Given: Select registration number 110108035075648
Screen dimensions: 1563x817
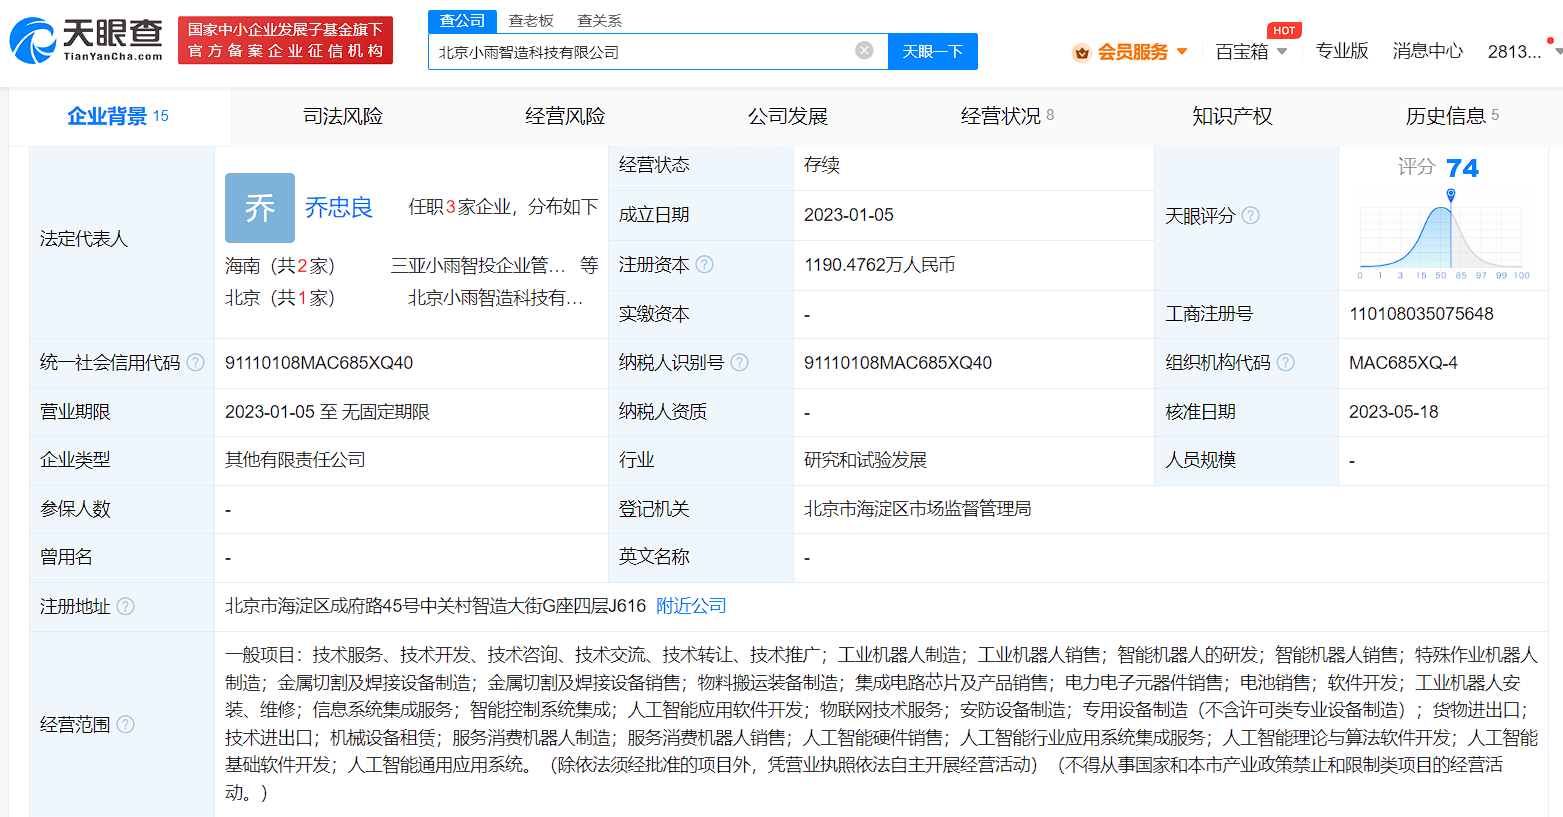Looking at the screenshot, I should (x=1421, y=314).
